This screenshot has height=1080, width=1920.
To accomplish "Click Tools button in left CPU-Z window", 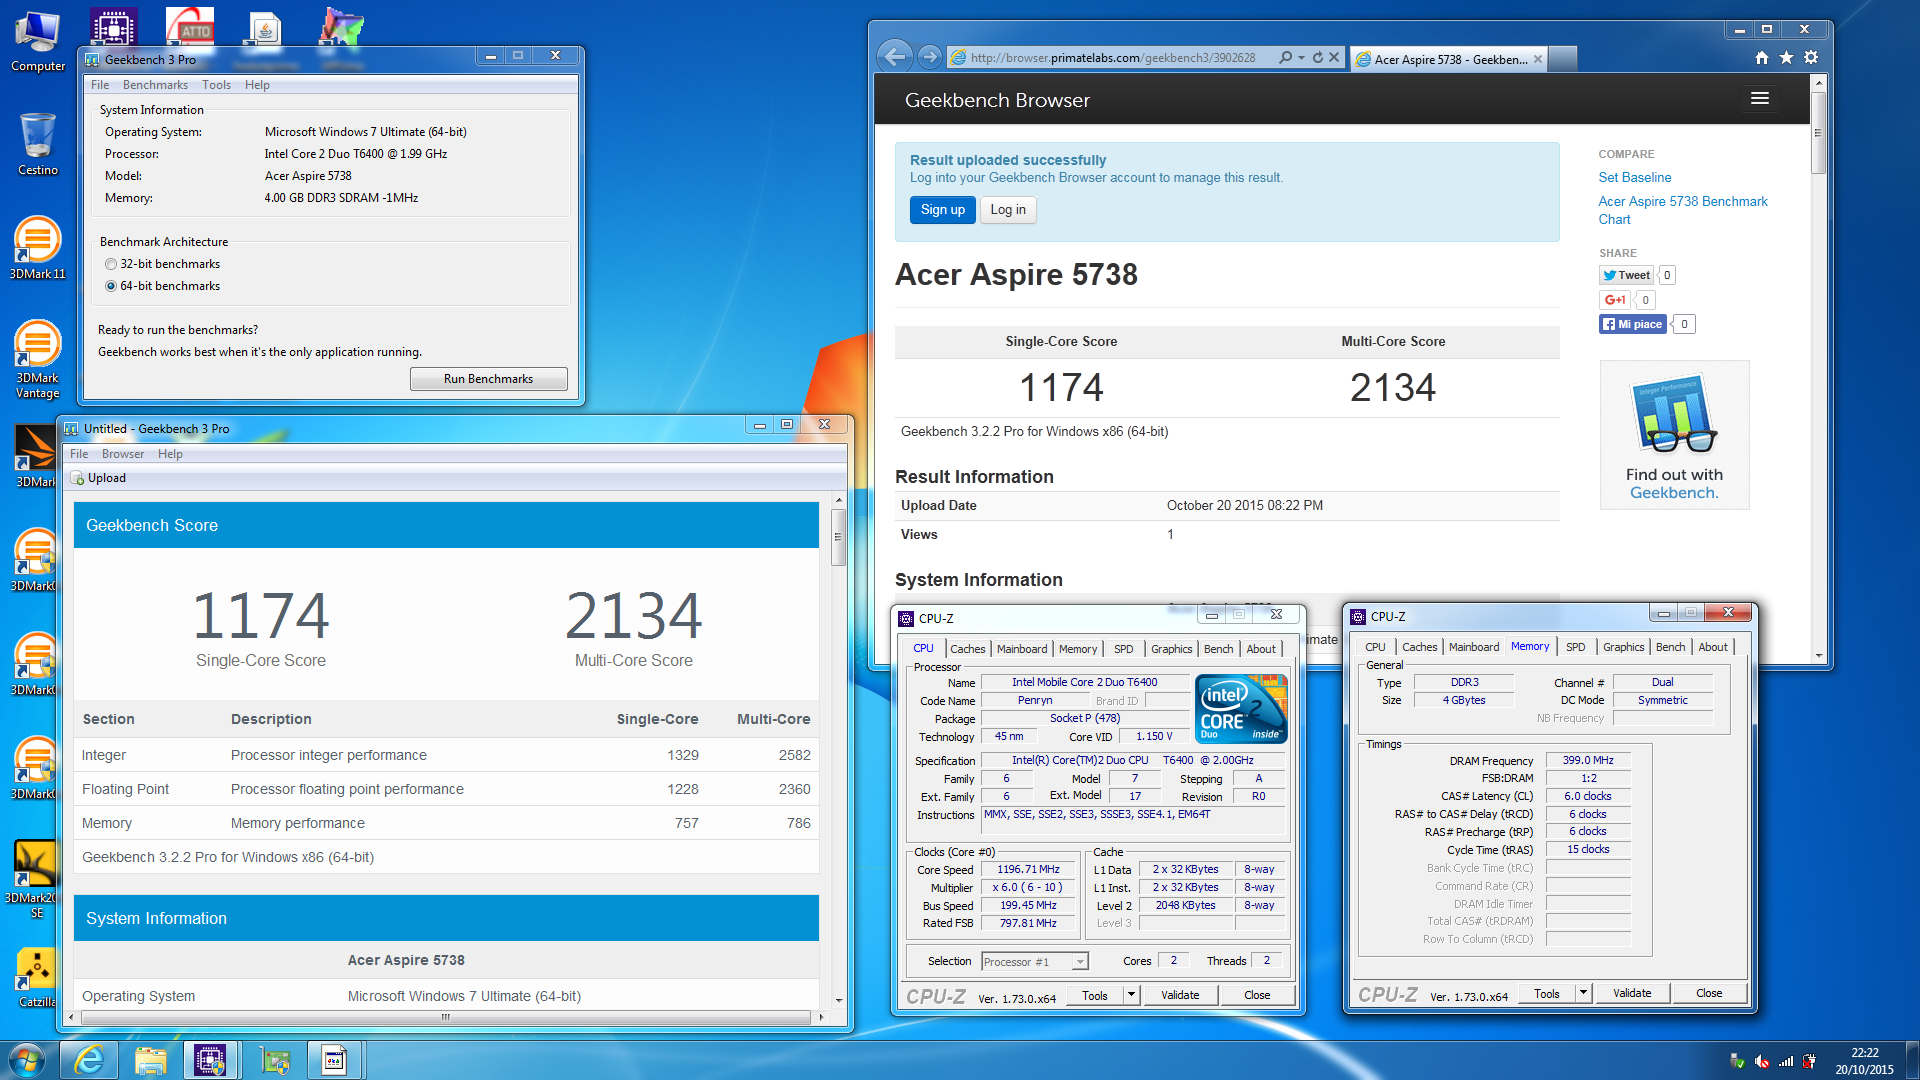I will (x=1095, y=995).
